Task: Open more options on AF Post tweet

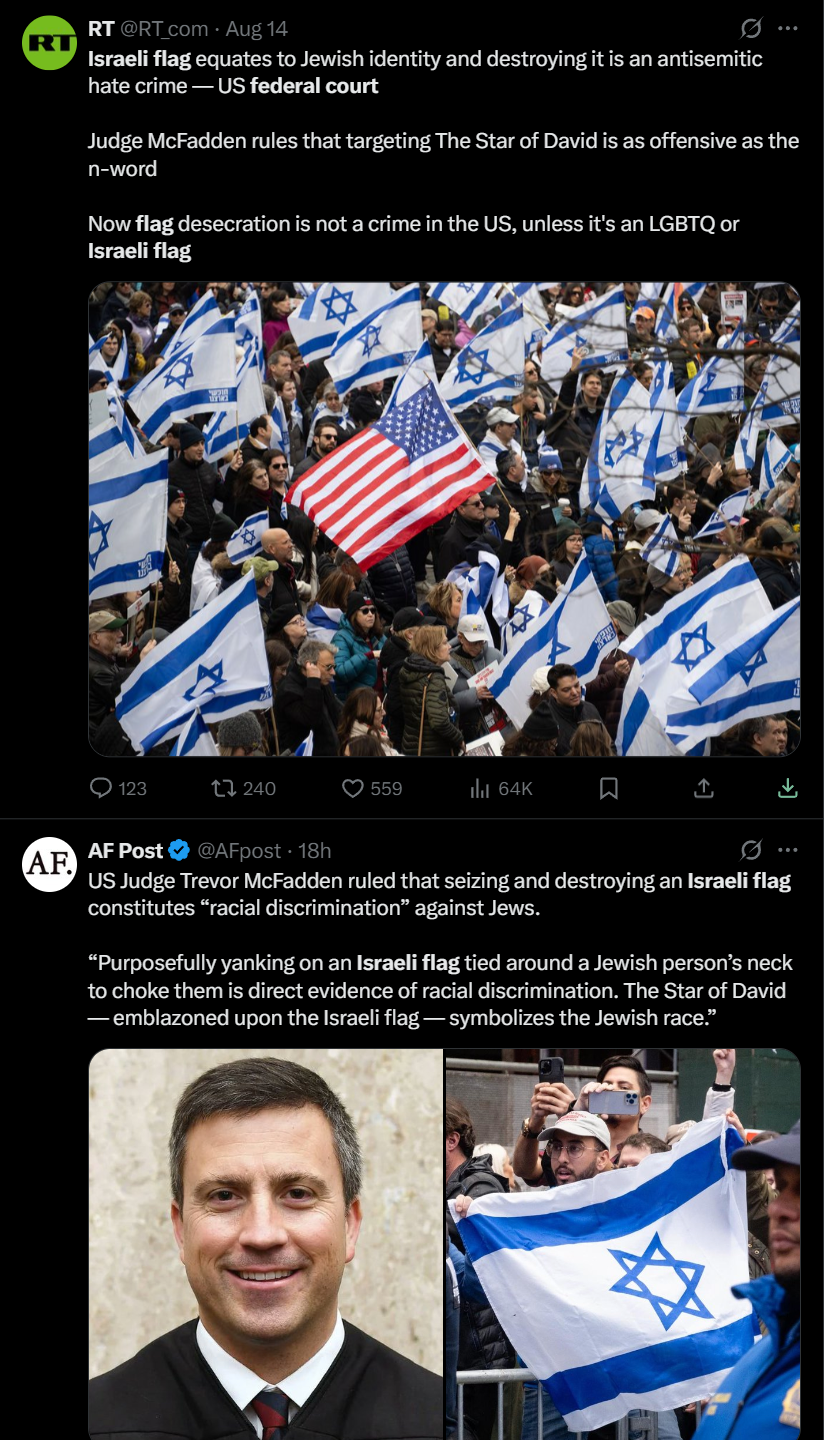Action: [x=788, y=850]
